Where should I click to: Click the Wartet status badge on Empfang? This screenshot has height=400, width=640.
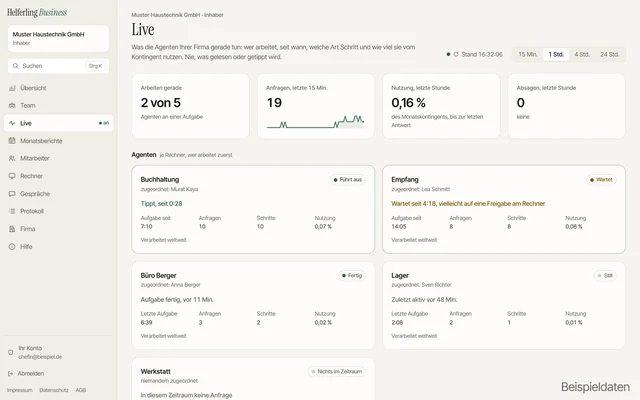pyautogui.click(x=601, y=180)
